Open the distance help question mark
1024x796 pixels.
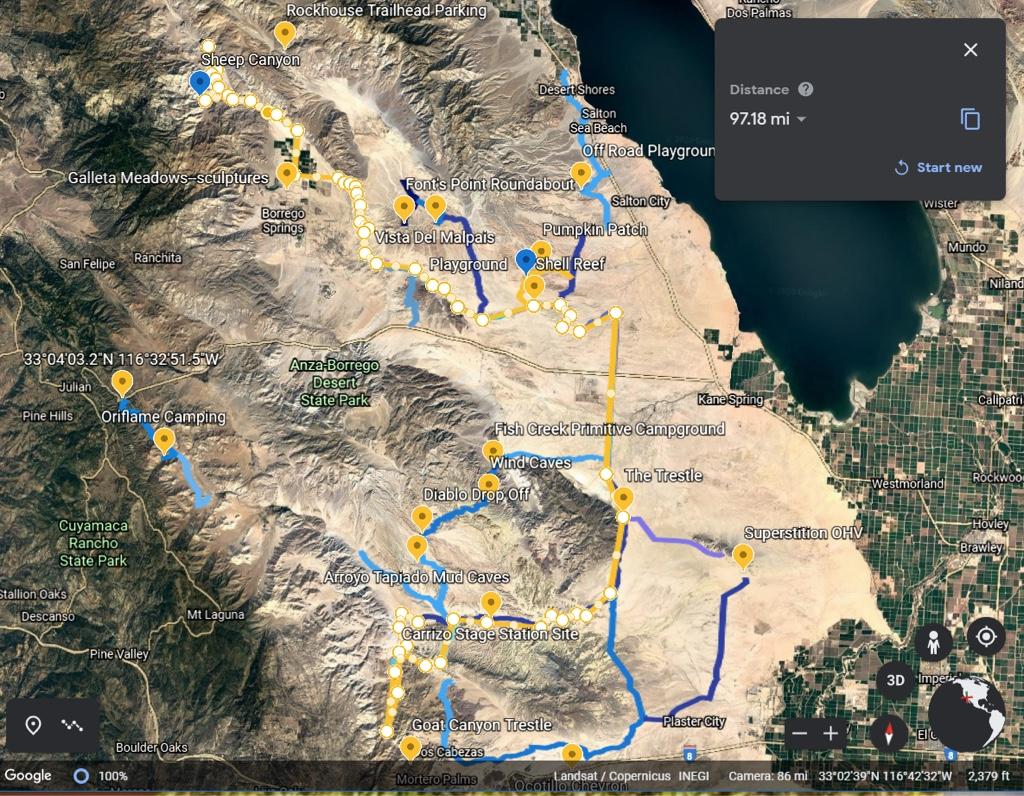coord(806,89)
